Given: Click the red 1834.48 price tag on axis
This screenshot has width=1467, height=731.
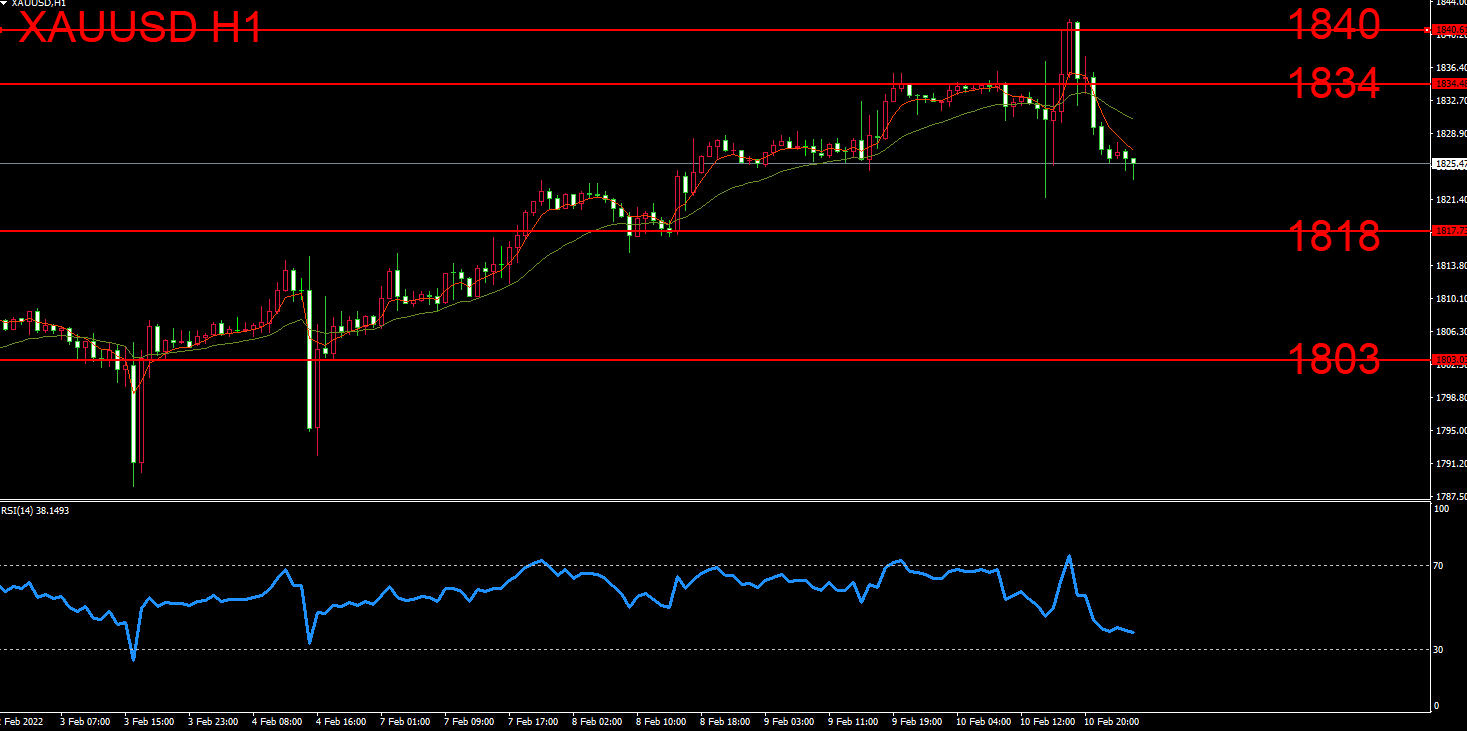Looking at the screenshot, I should tap(1449, 84).
